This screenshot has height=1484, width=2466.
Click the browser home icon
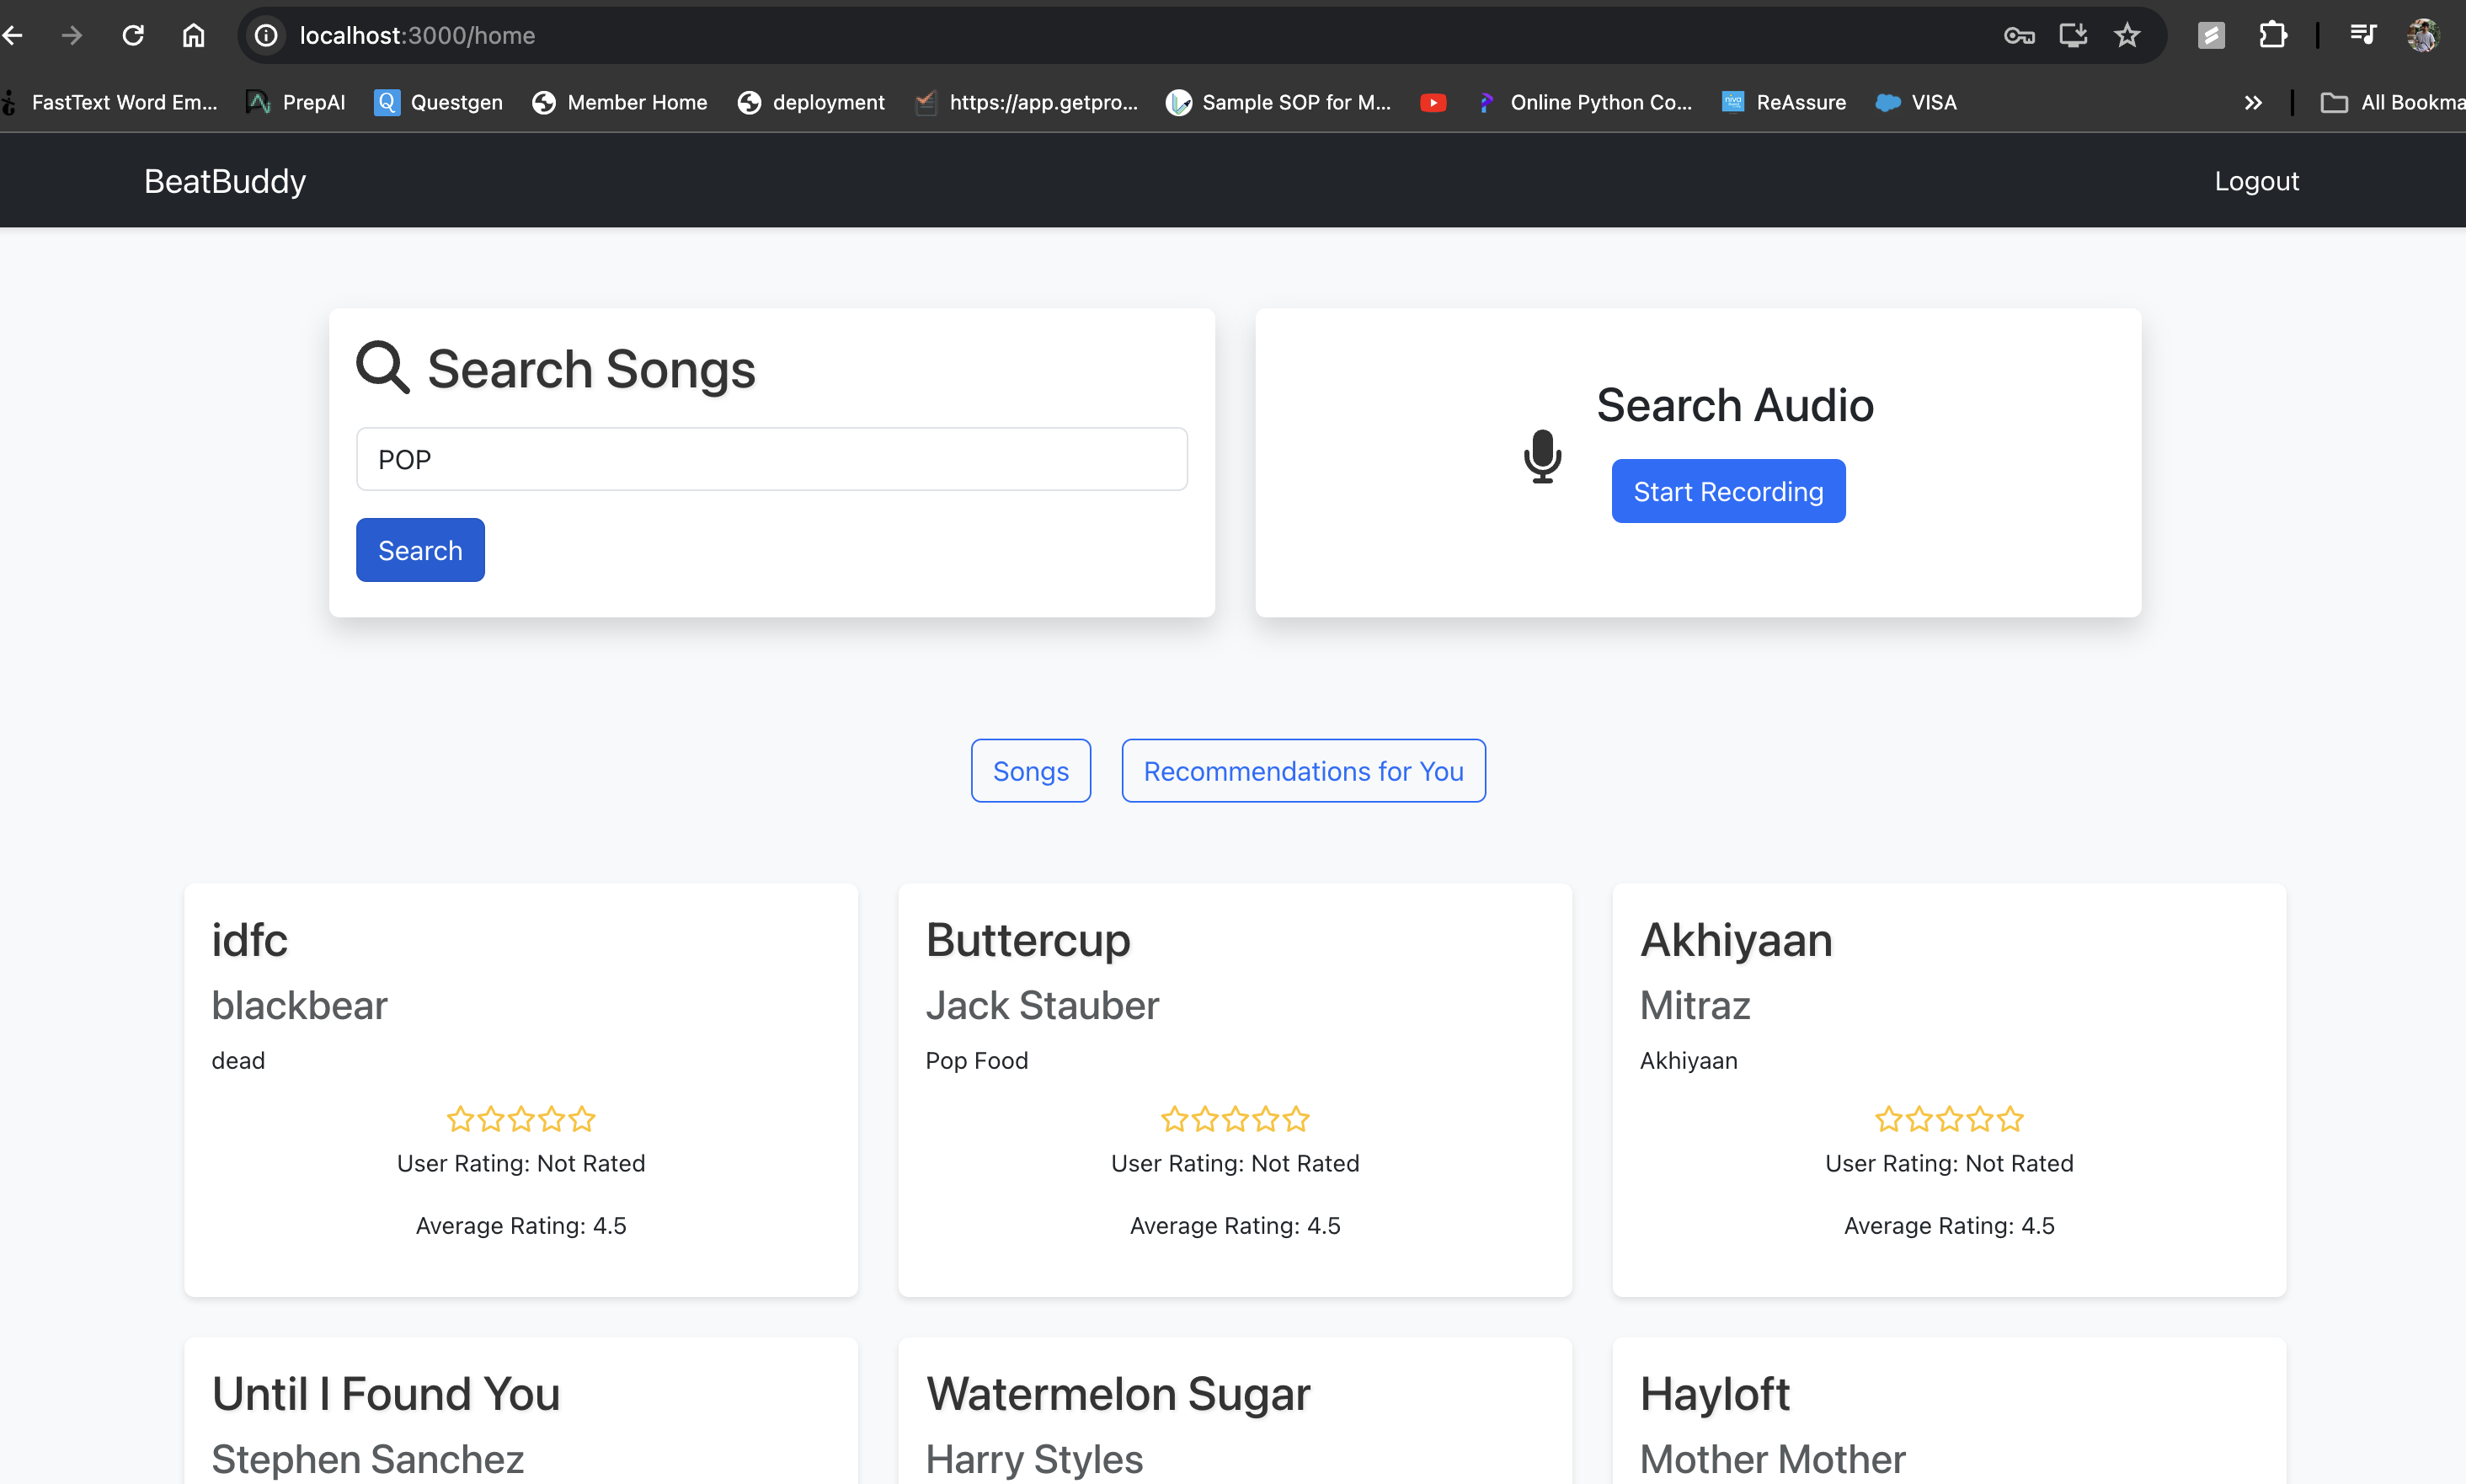point(193,36)
